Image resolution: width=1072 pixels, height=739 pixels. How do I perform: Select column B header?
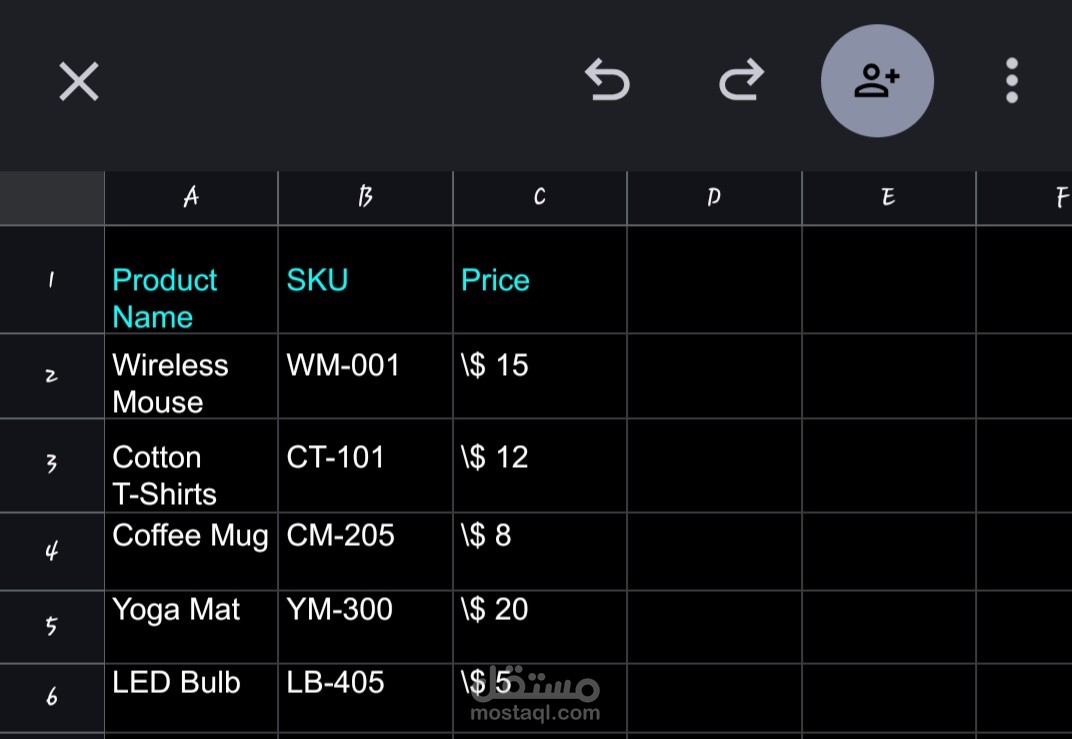click(366, 198)
